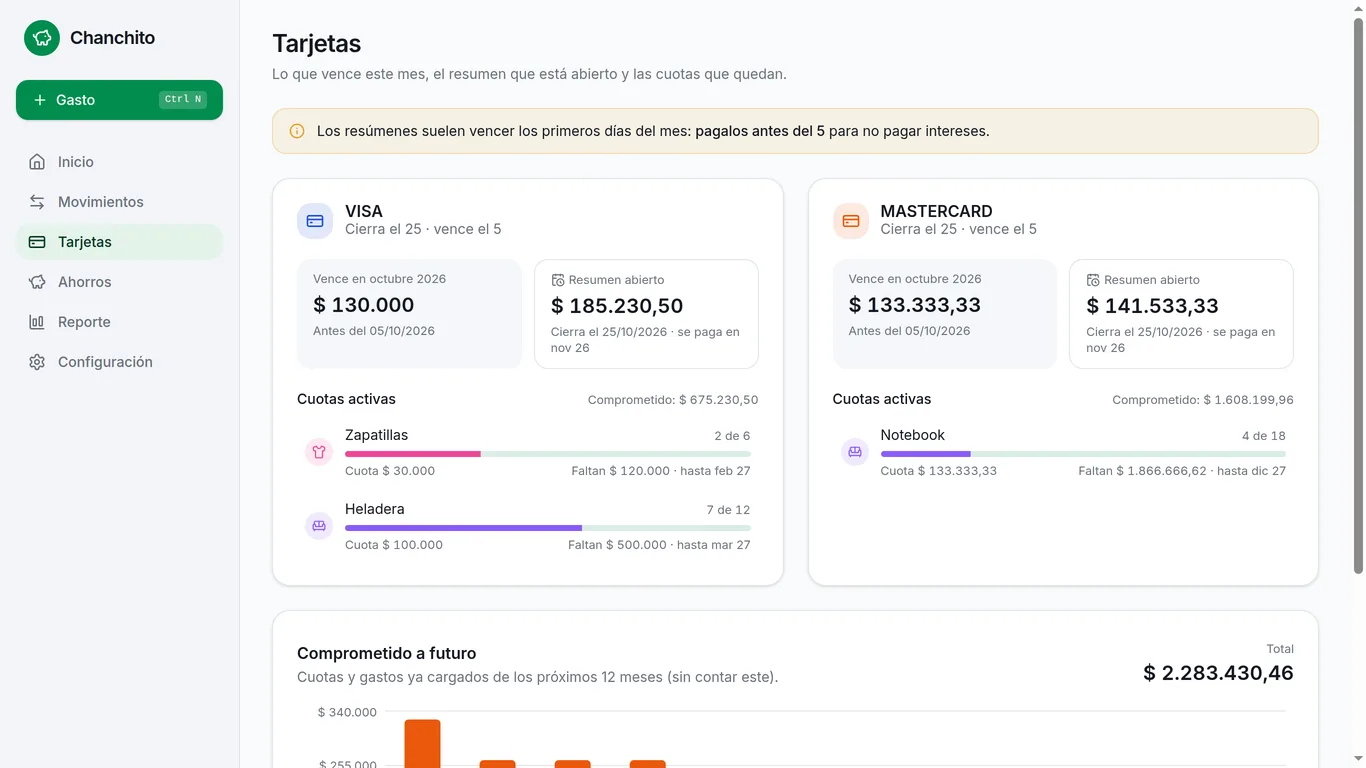Click the Comprometido: $ 1.608.199,96 text
Screen dimensions: 1366x768
click(1203, 400)
